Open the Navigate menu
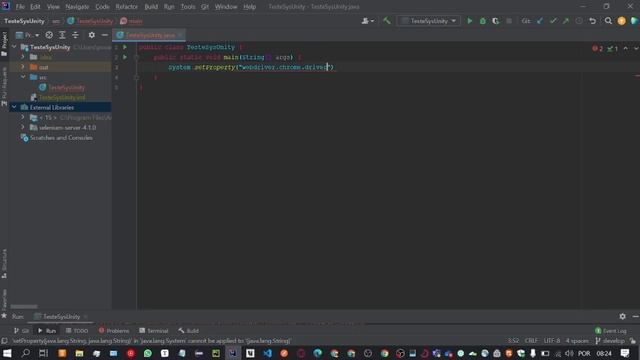This screenshot has height=360, width=640. click(77, 7)
